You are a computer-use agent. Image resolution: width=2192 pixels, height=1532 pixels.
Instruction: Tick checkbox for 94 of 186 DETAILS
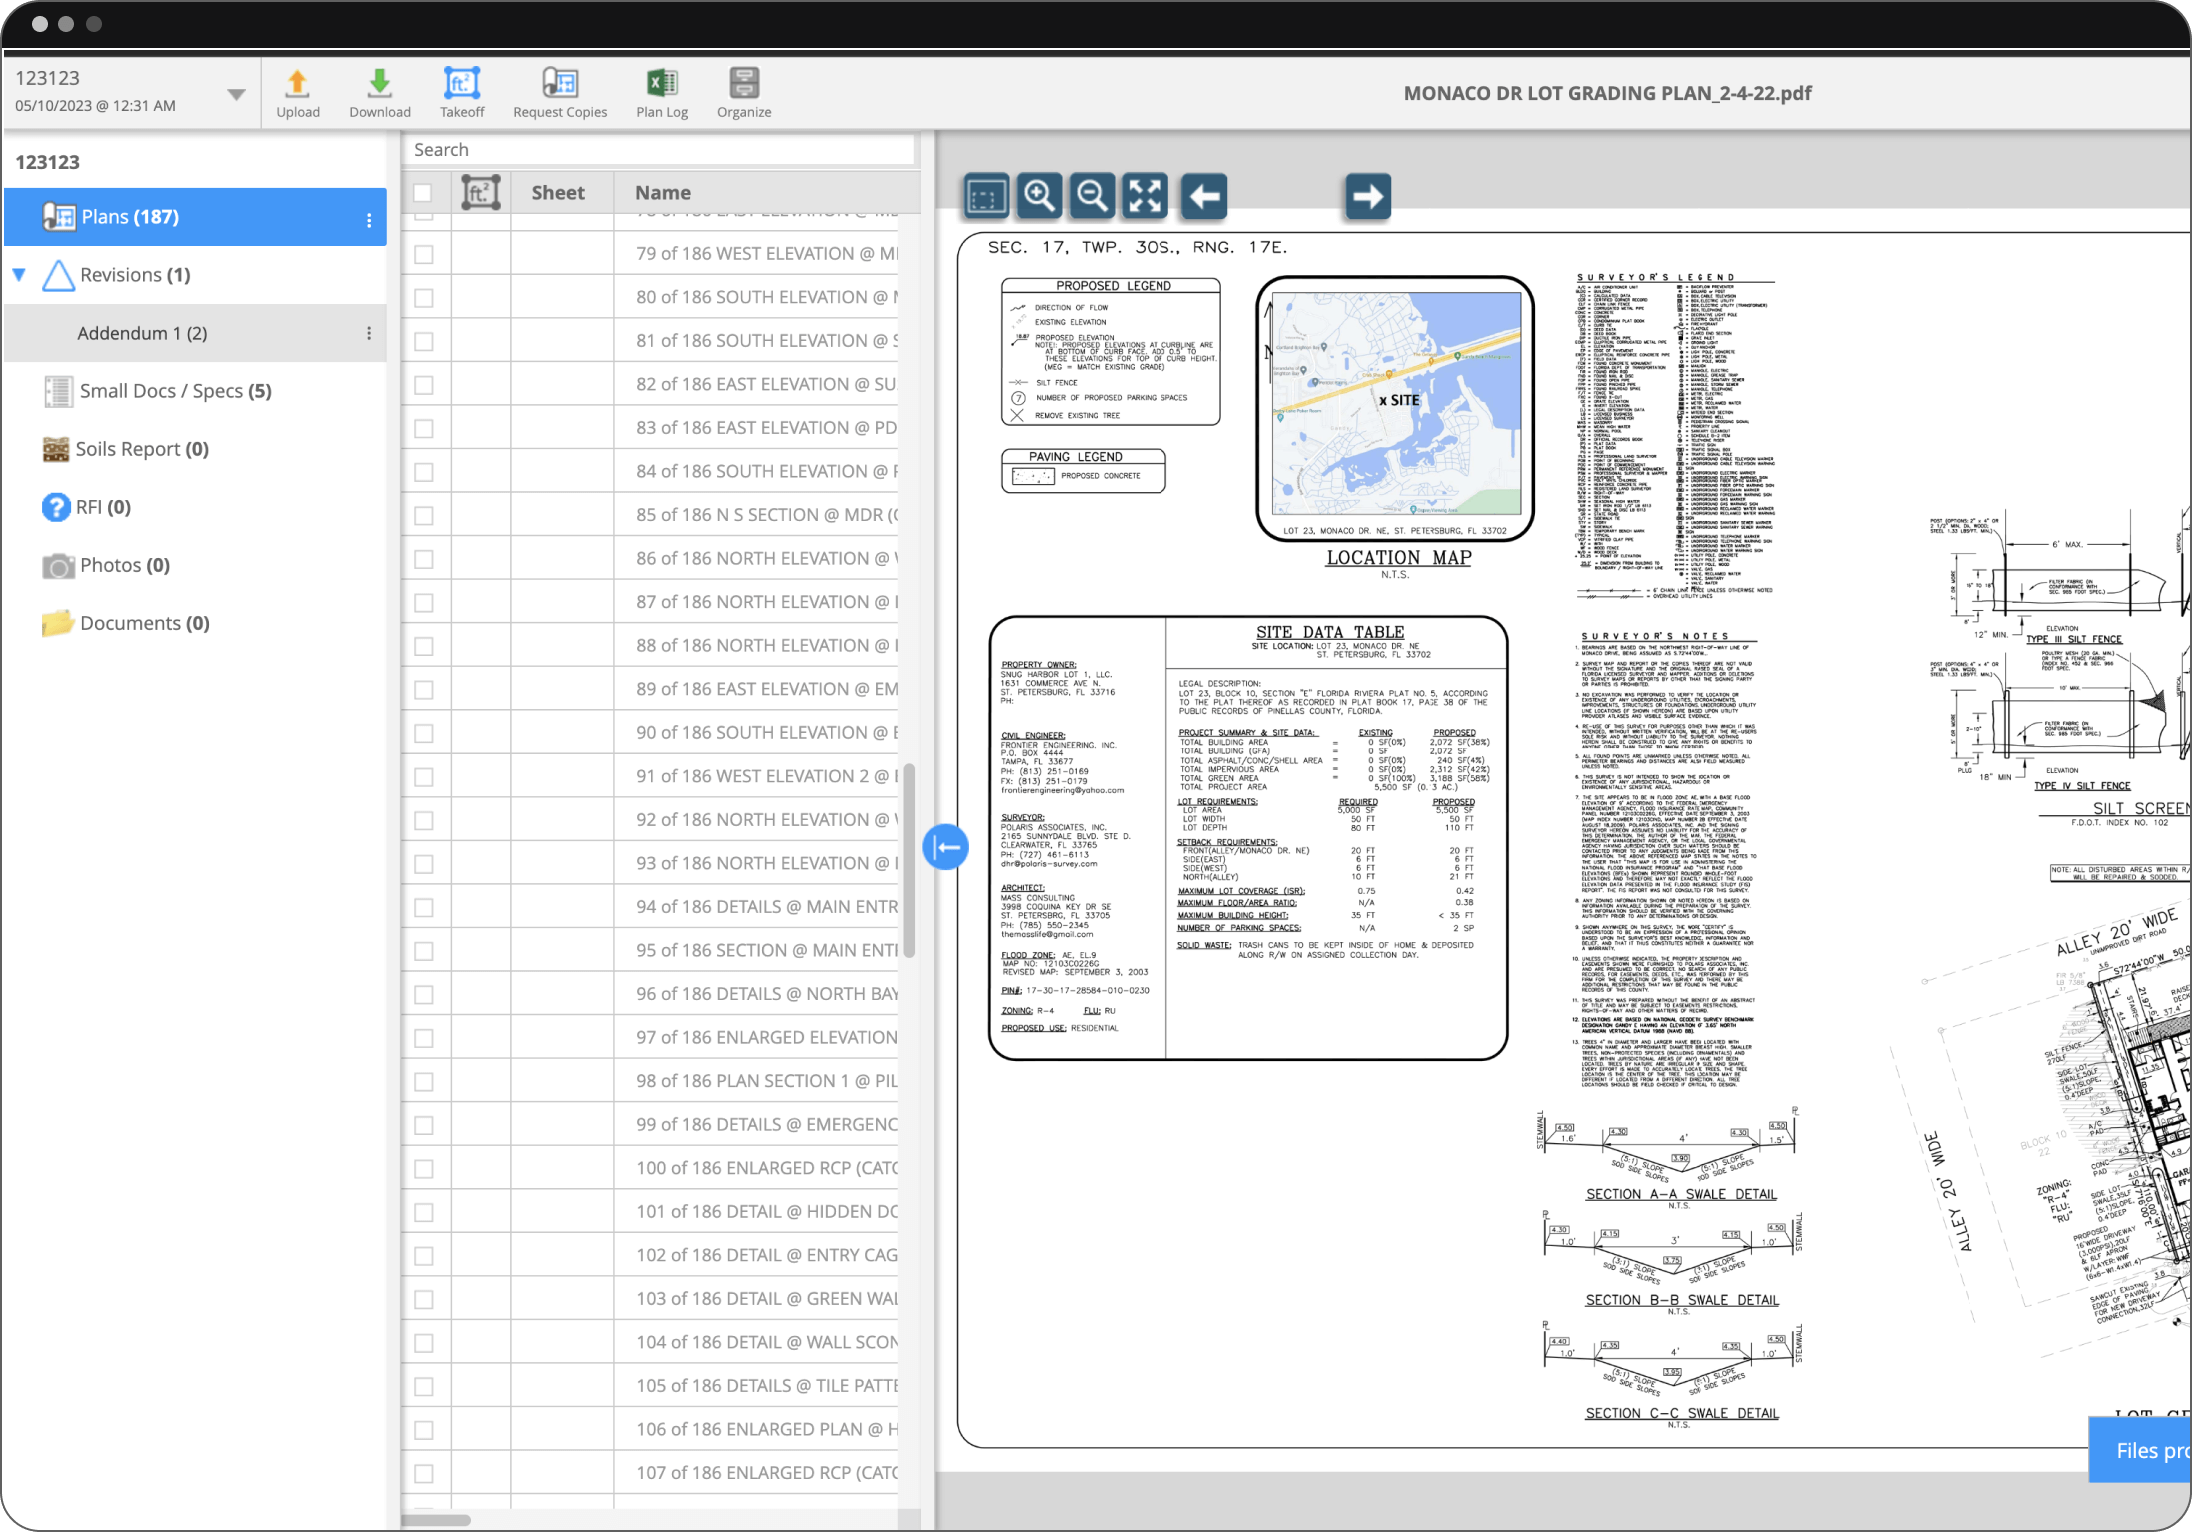[x=424, y=908]
